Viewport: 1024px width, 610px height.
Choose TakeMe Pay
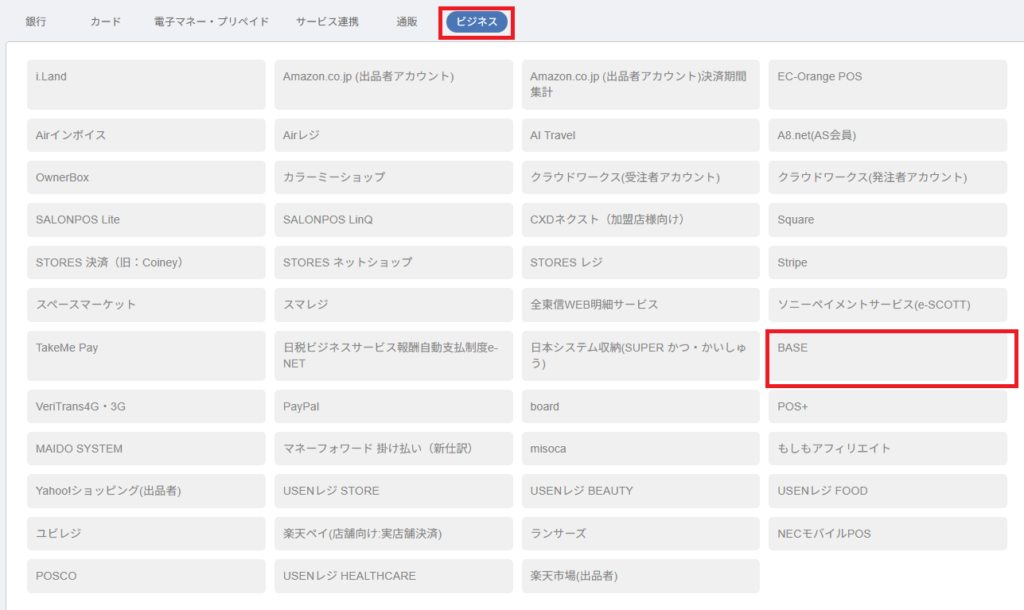point(146,356)
